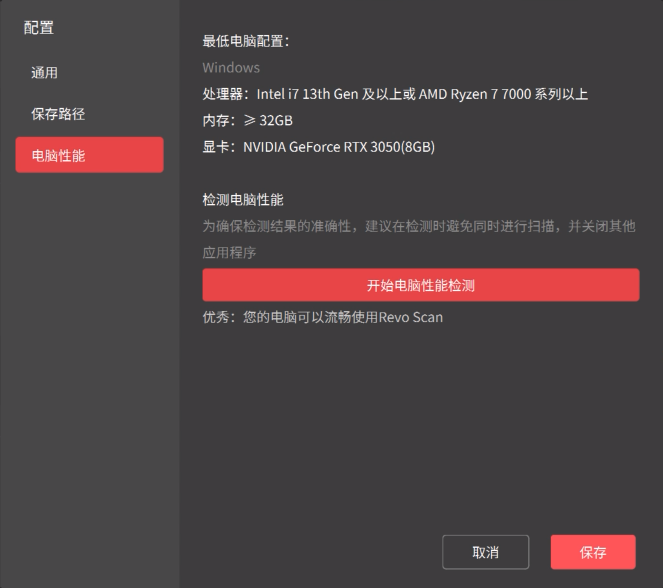Click the 优秀 result message
Viewport: 663px width, 588px height.
pos(323,317)
